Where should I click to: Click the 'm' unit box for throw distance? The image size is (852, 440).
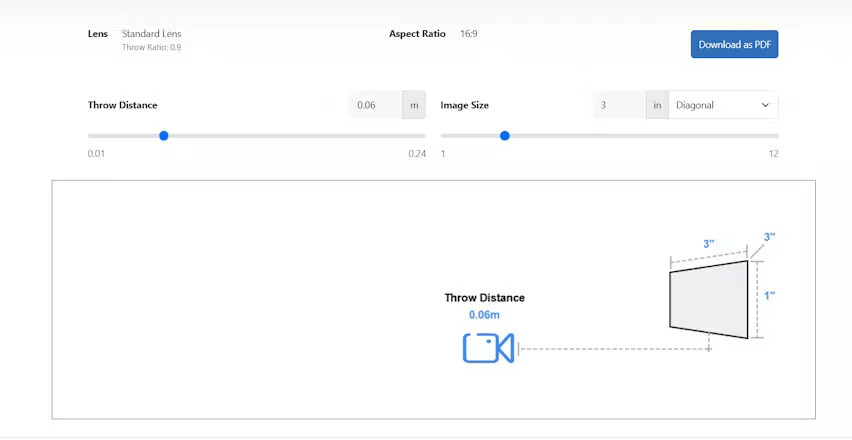click(413, 105)
